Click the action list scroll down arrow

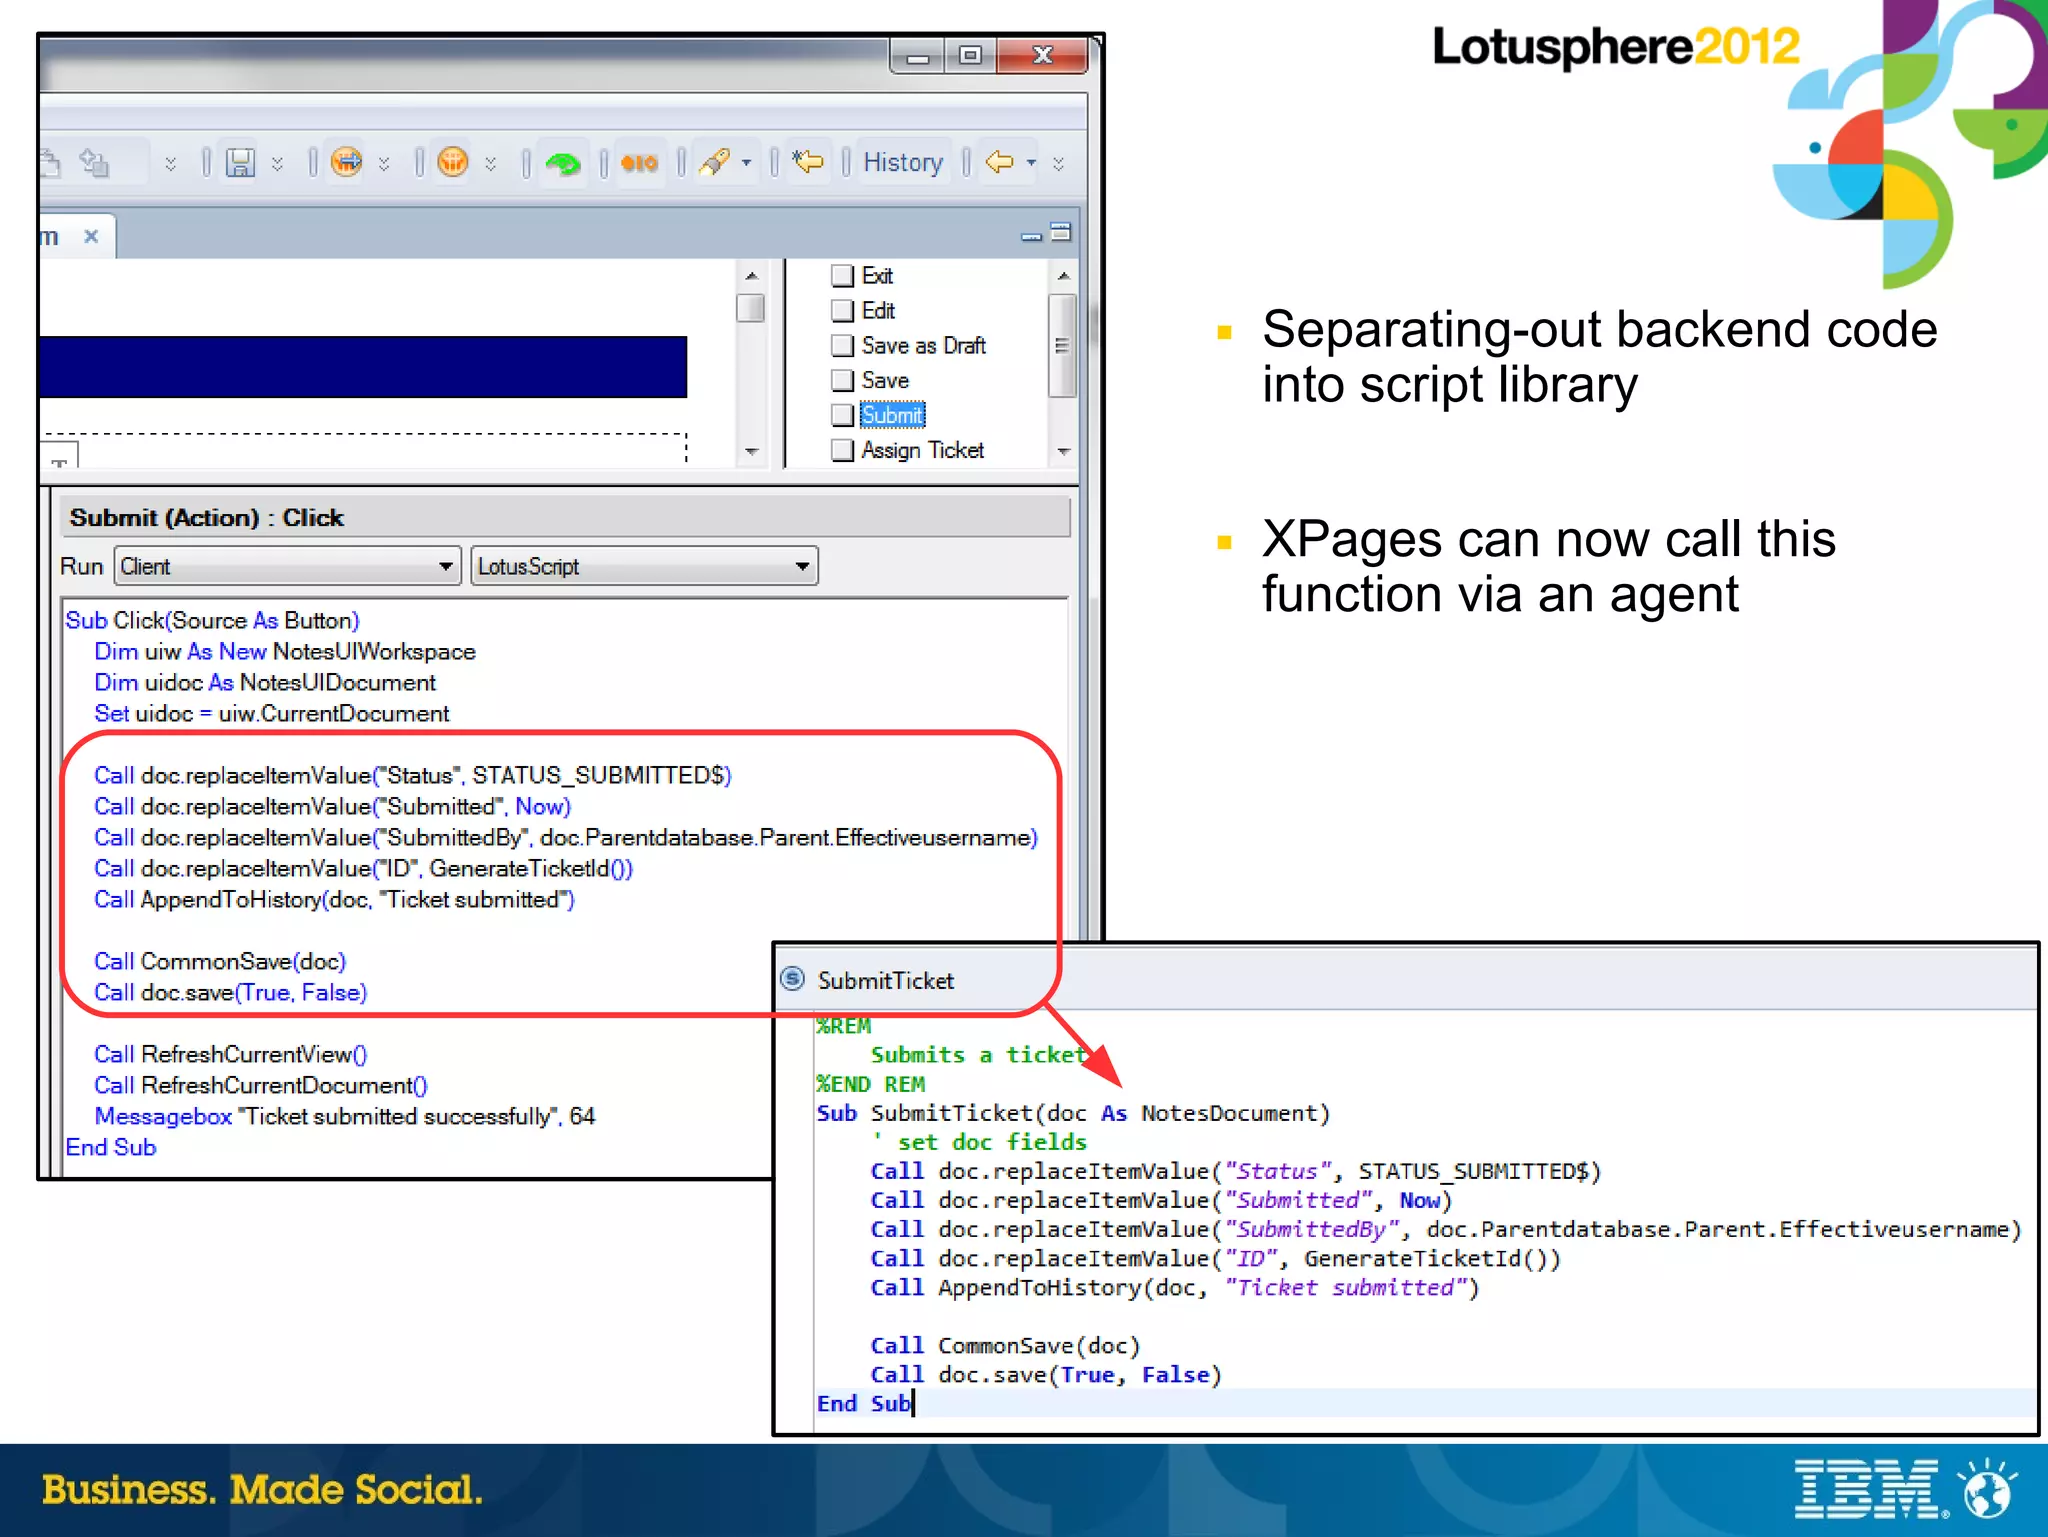1063,452
